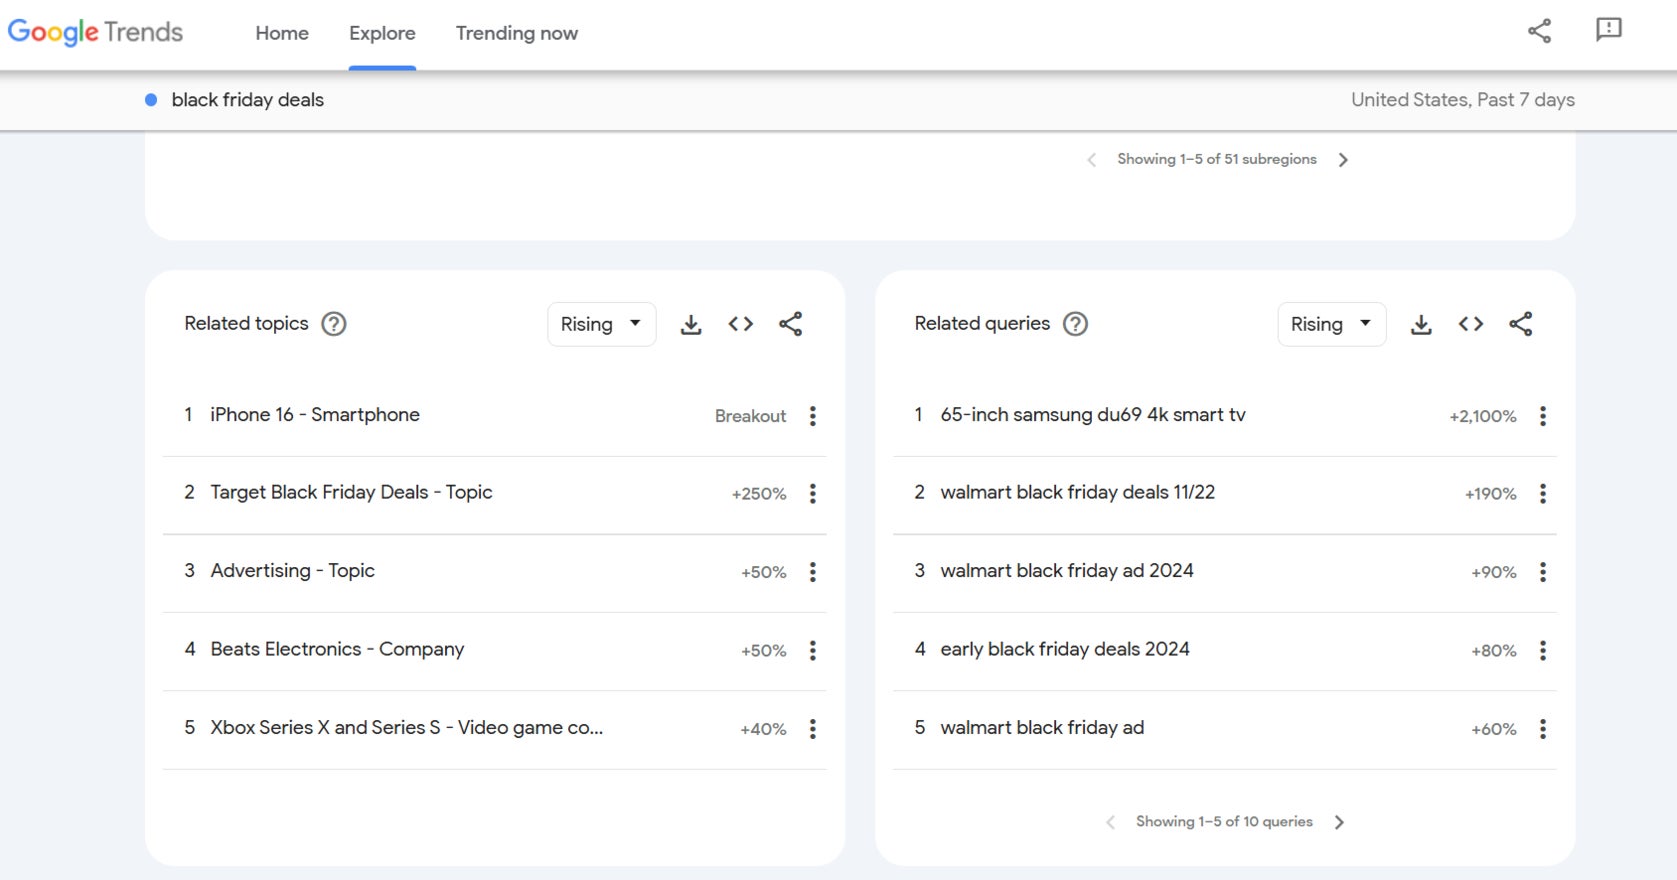This screenshot has height=880, width=1677.
Task: Open Rising dropdown in Related topics
Action: coord(602,324)
